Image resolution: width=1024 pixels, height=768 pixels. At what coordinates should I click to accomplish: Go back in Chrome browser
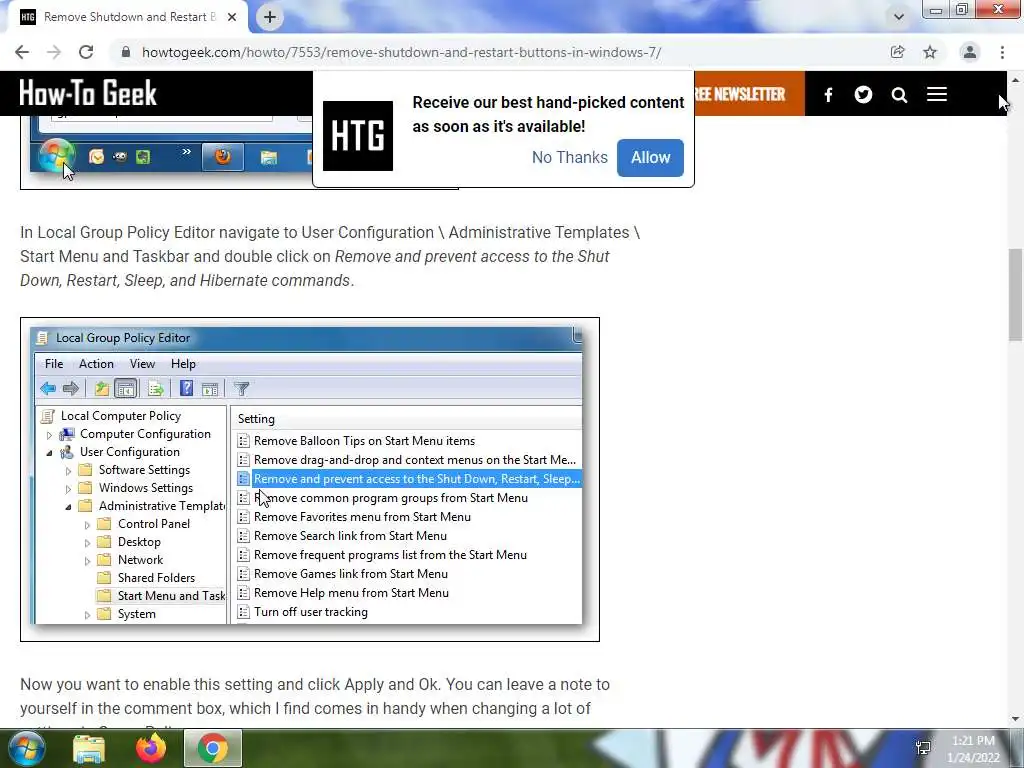click(x=22, y=52)
